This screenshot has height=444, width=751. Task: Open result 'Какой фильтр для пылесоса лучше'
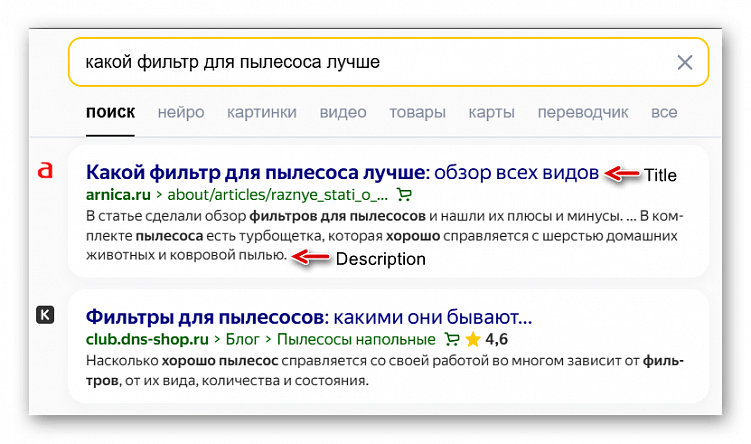[x=342, y=172]
